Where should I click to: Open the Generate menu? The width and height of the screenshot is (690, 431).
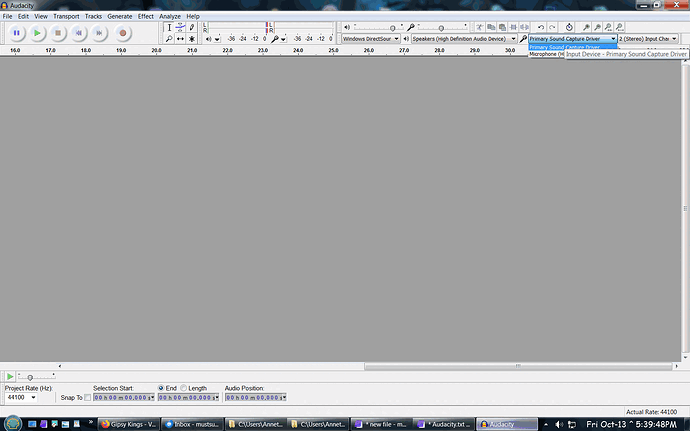pyautogui.click(x=120, y=16)
